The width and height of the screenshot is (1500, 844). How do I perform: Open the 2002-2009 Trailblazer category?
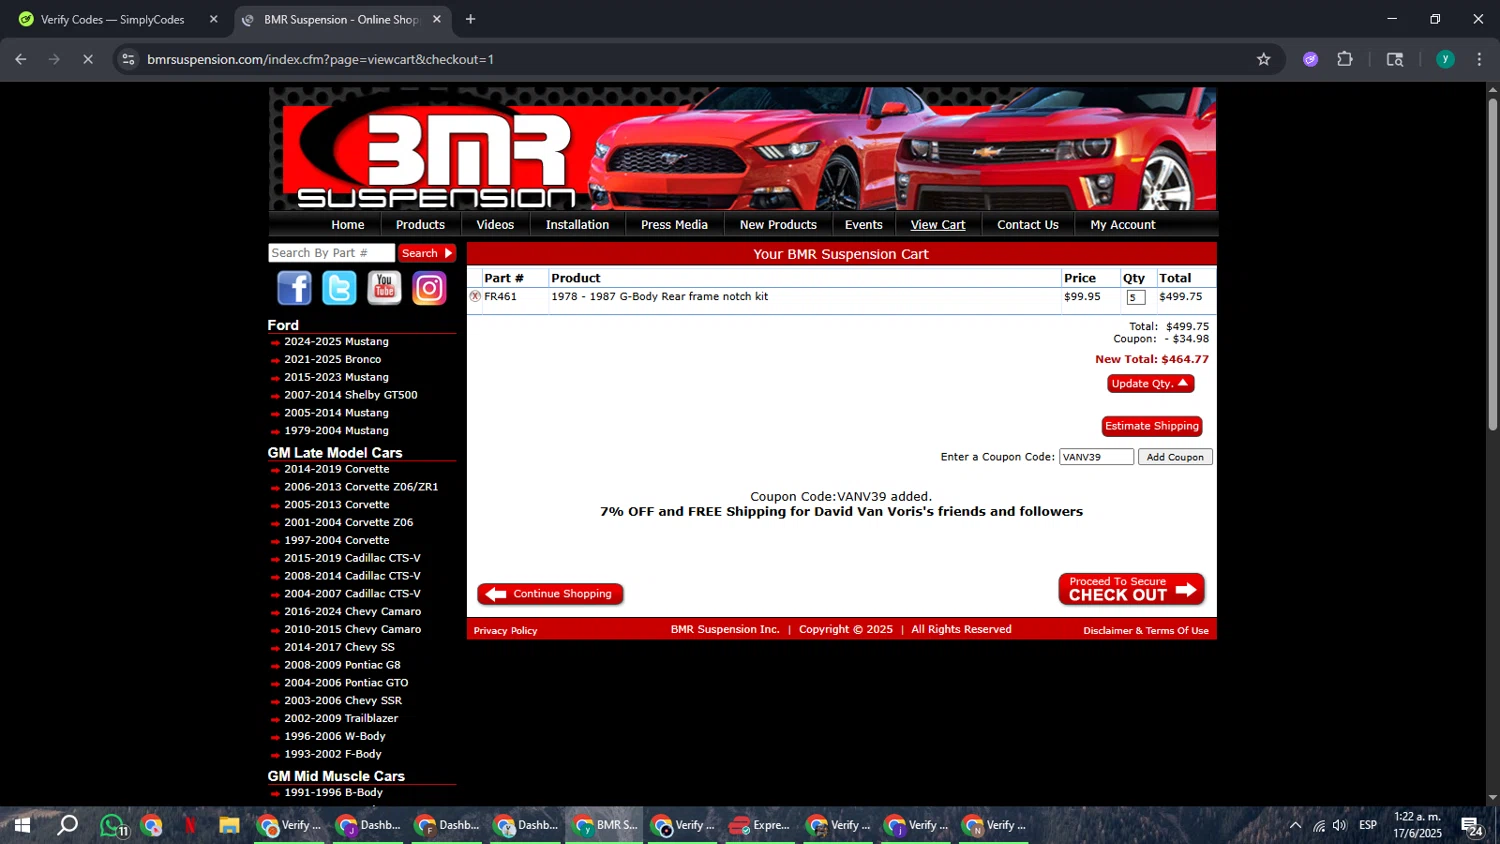pos(341,719)
